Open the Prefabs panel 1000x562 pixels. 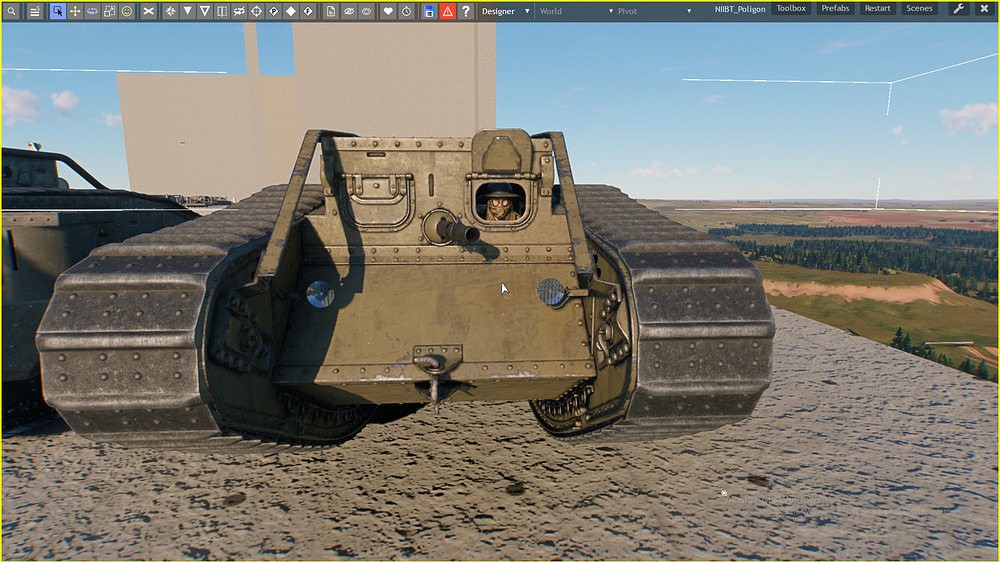point(835,9)
